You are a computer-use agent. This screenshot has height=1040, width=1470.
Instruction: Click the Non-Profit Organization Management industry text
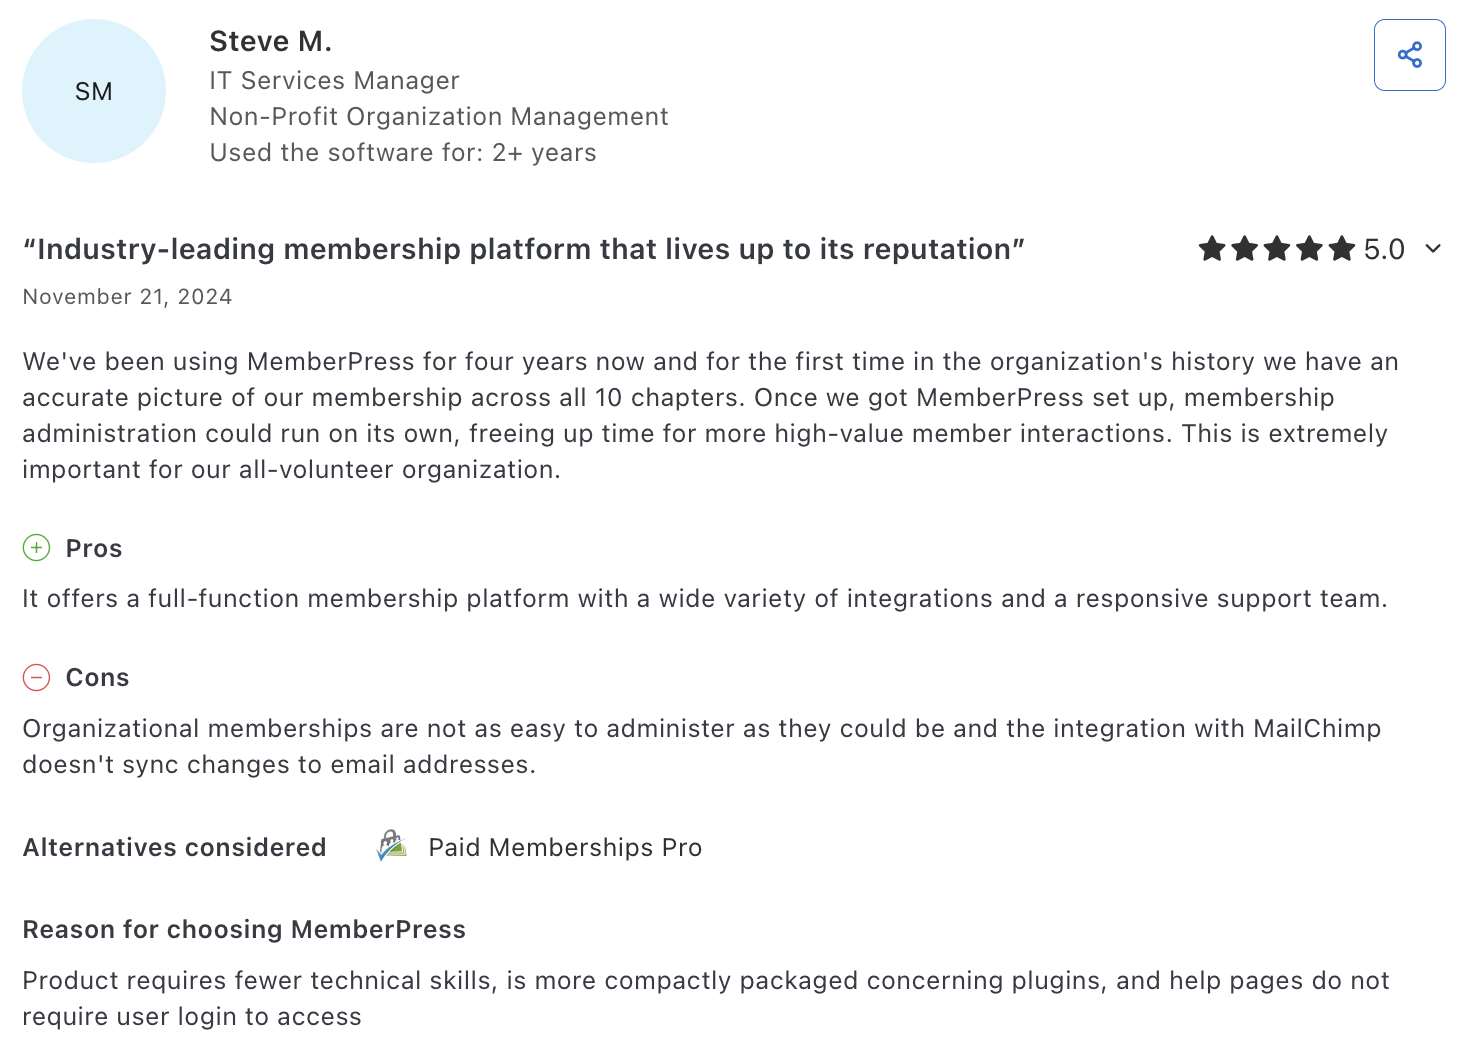pyautogui.click(x=438, y=116)
